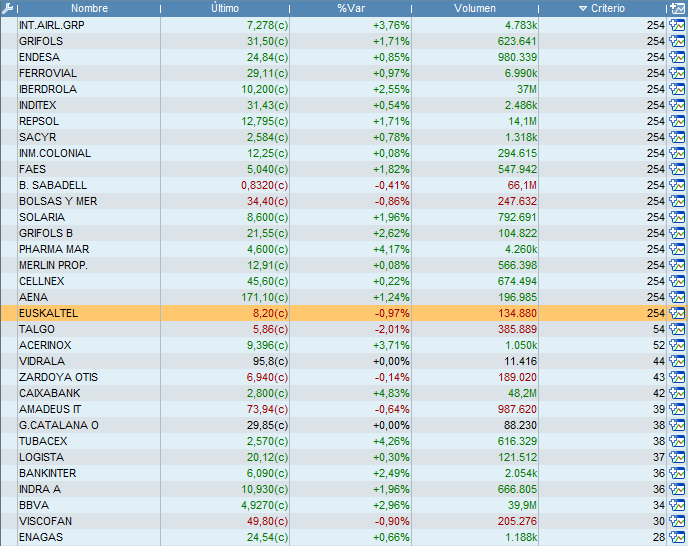Sort by the Nombre column header
Image resolution: width=688 pixels, height=546 pixels.
[89, 8]
